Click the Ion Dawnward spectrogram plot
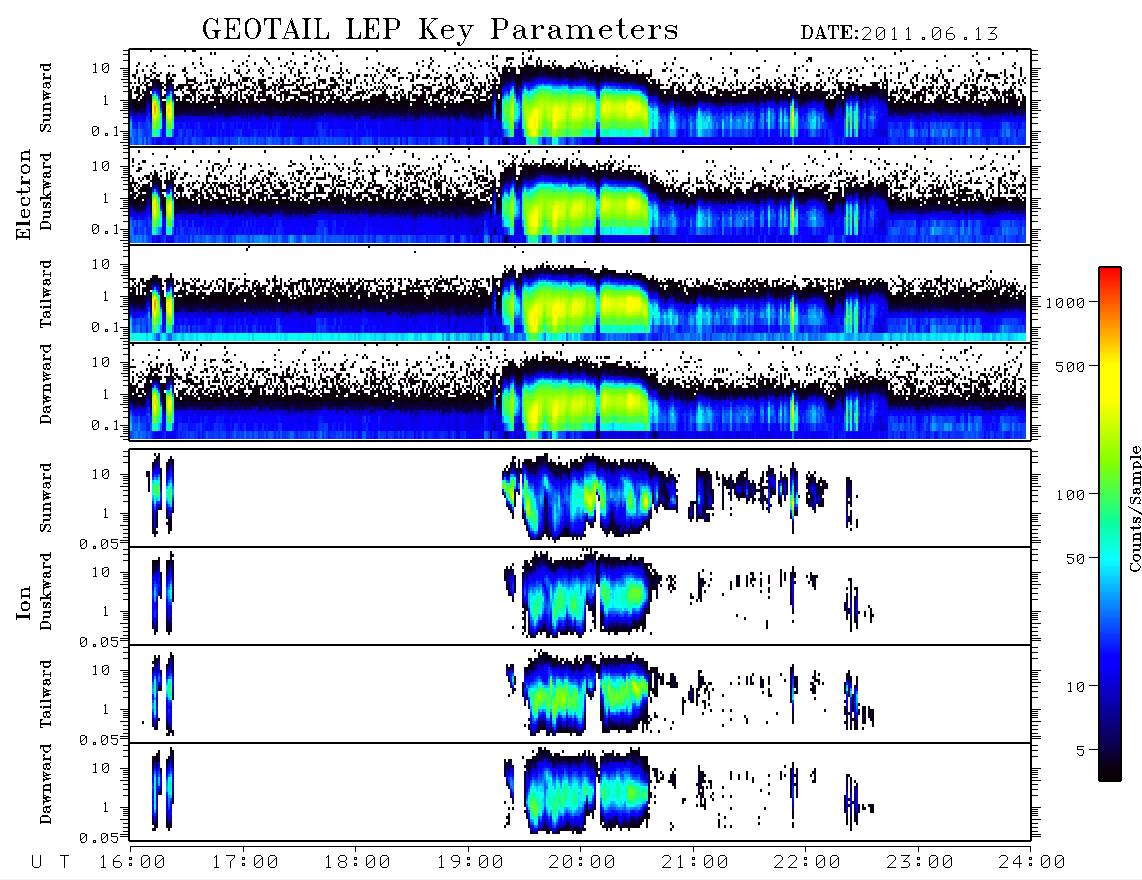1142x880 pixels. click(580, 792)
